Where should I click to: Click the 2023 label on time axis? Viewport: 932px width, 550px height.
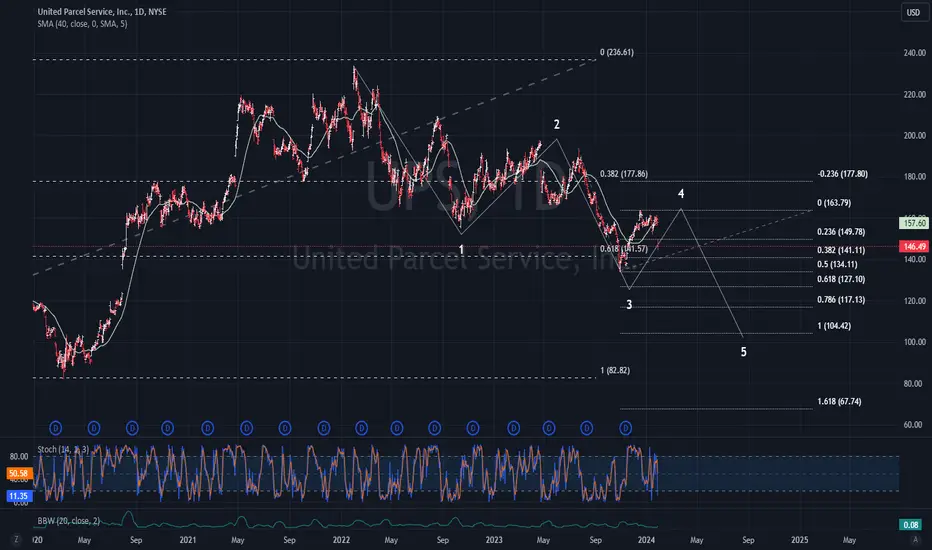tap(494, 540)
